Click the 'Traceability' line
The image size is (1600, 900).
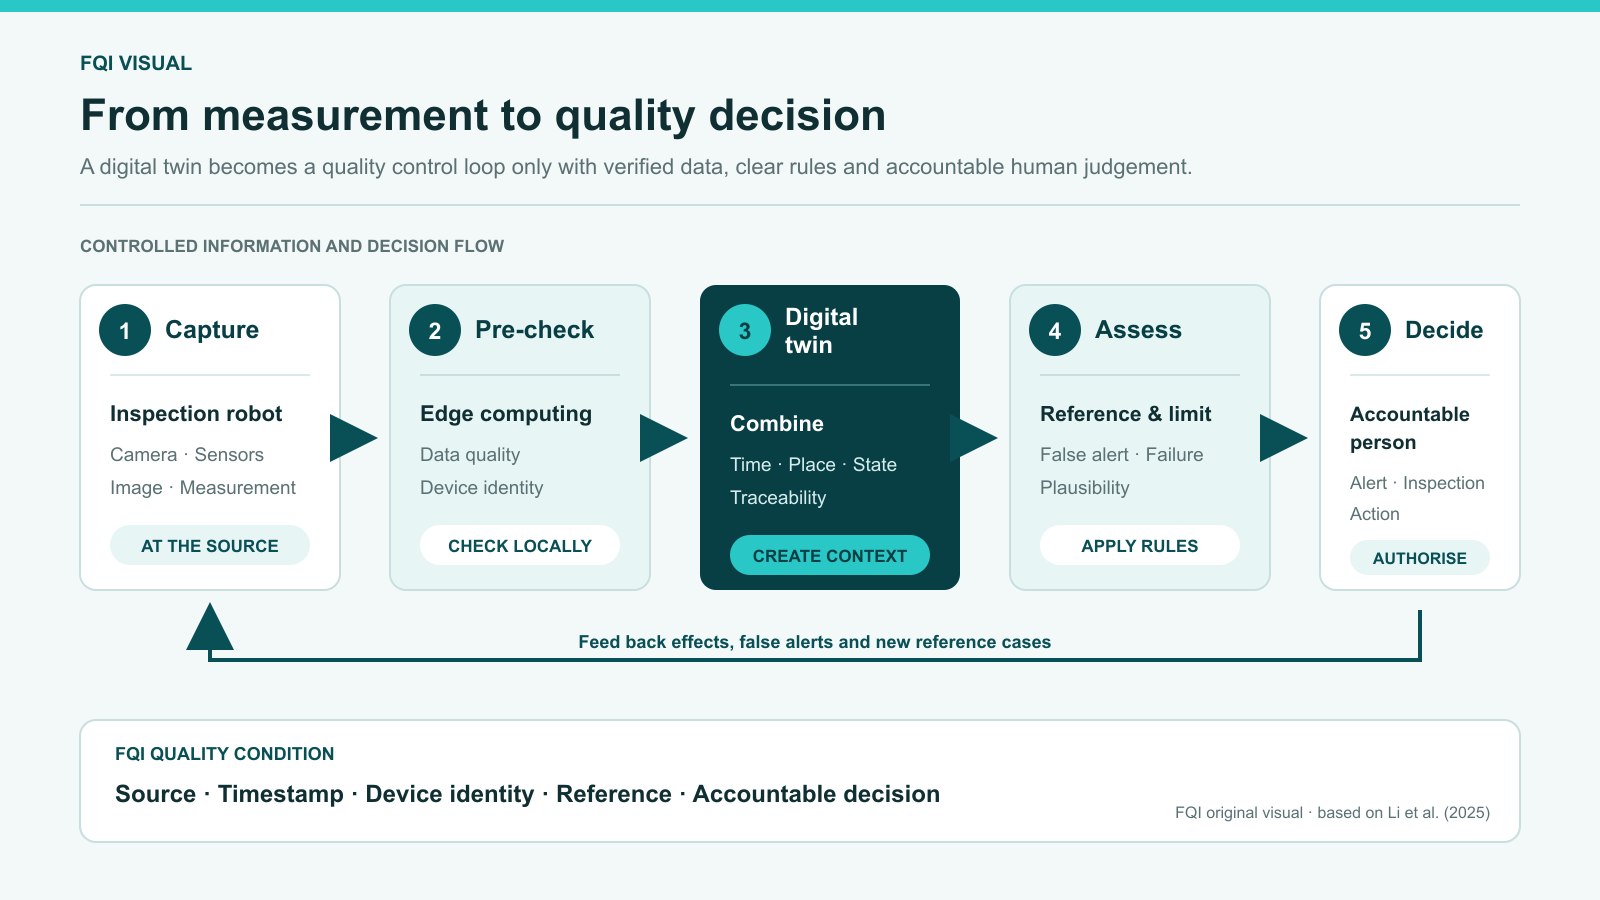click(x=778, y=498)
